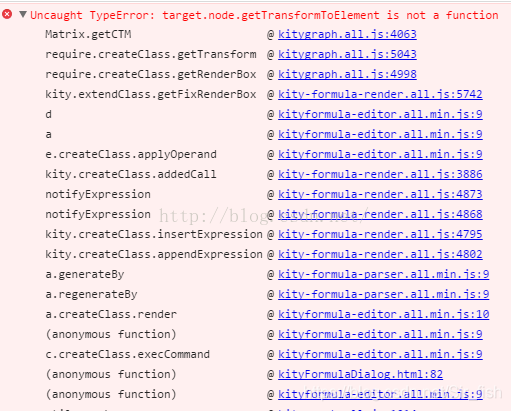511x411 pixels.
Task: Click the TypeError message text
Action: coord(264,15)
